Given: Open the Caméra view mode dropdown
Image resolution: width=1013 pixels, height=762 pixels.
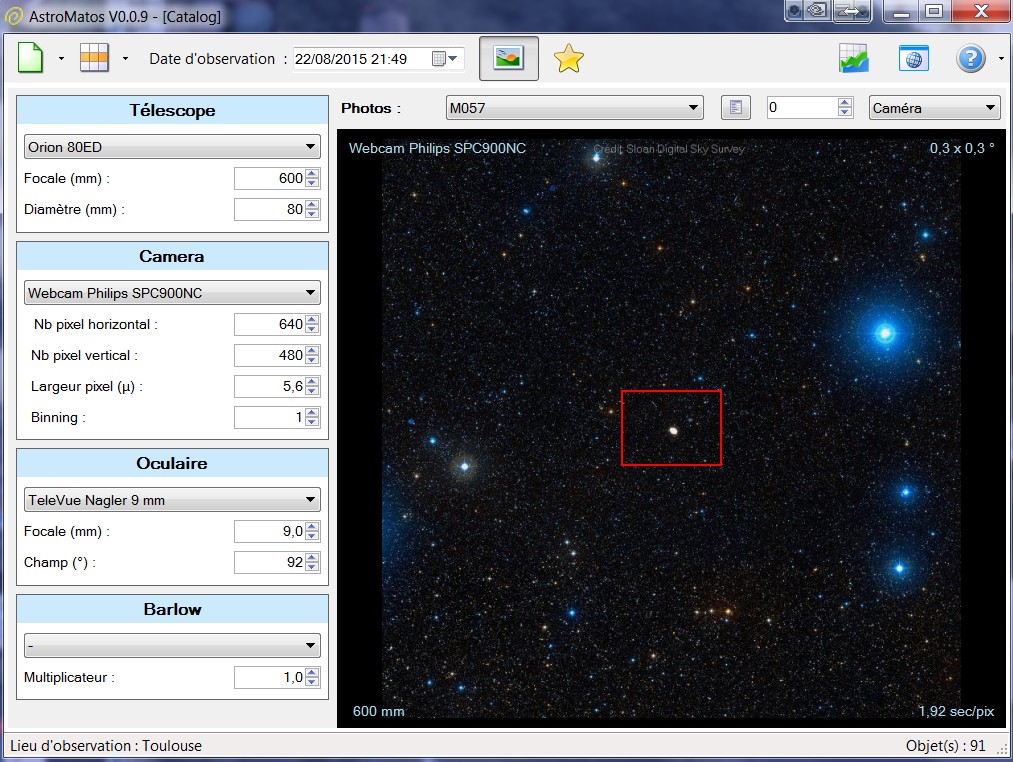Looking at the screenshot, I should 934,108.
